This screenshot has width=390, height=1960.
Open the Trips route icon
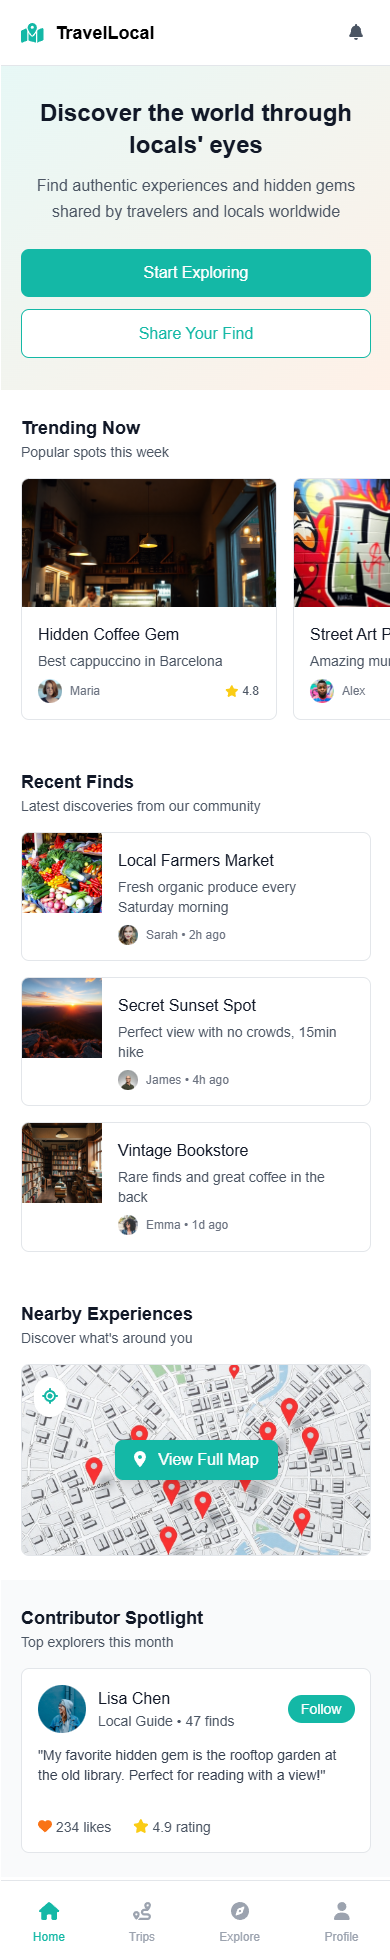tap(142, 1911)
